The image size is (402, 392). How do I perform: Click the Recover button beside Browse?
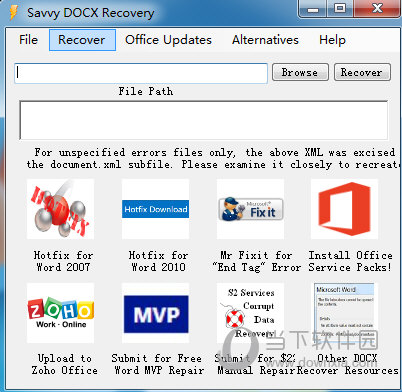click(362, 72)
